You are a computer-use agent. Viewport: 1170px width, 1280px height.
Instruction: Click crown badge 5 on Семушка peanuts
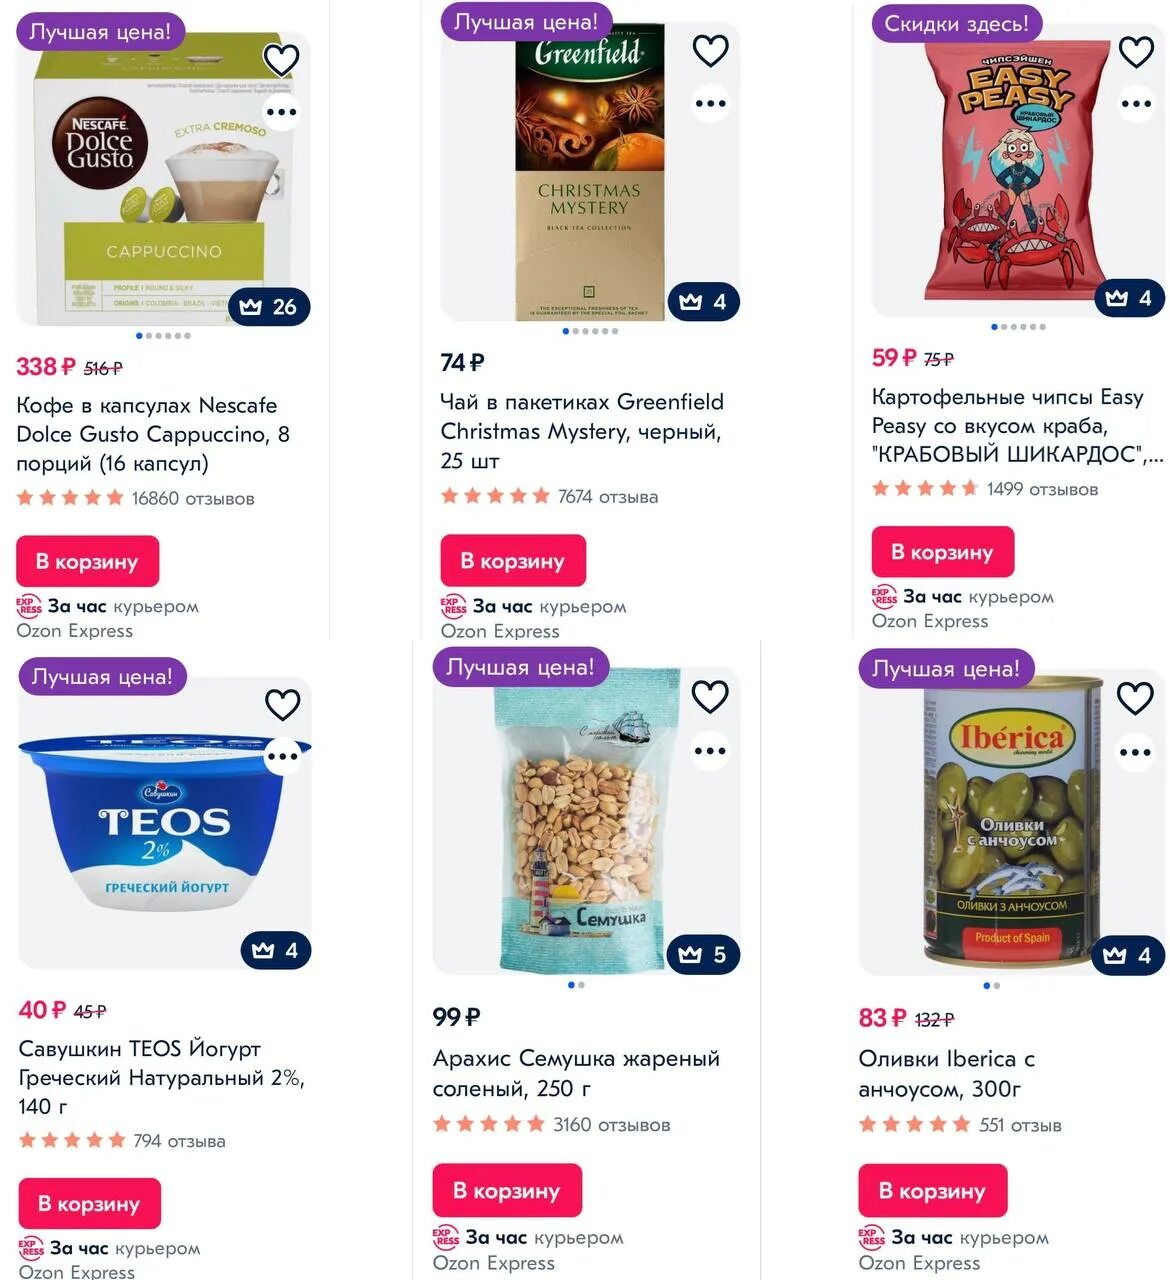pos(704,955)
